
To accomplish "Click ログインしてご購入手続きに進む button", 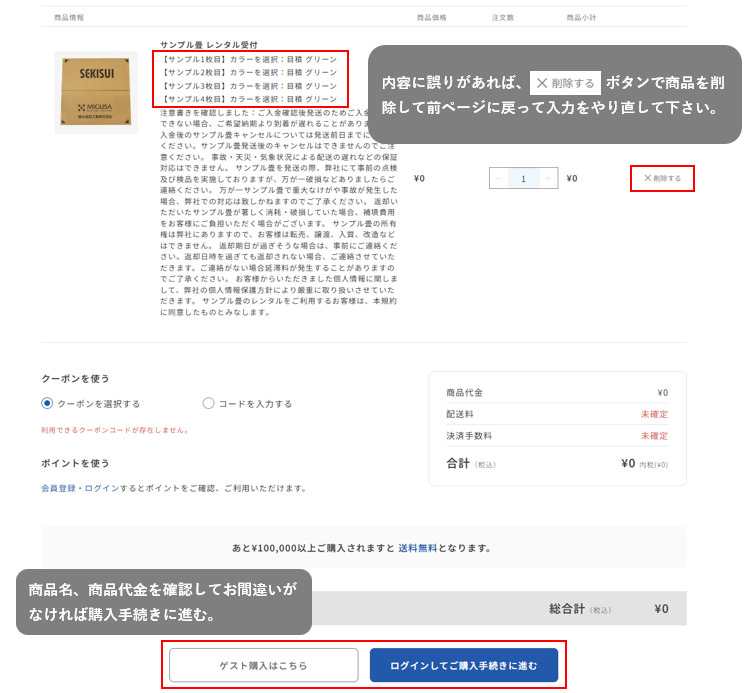I will pos(464,665).
